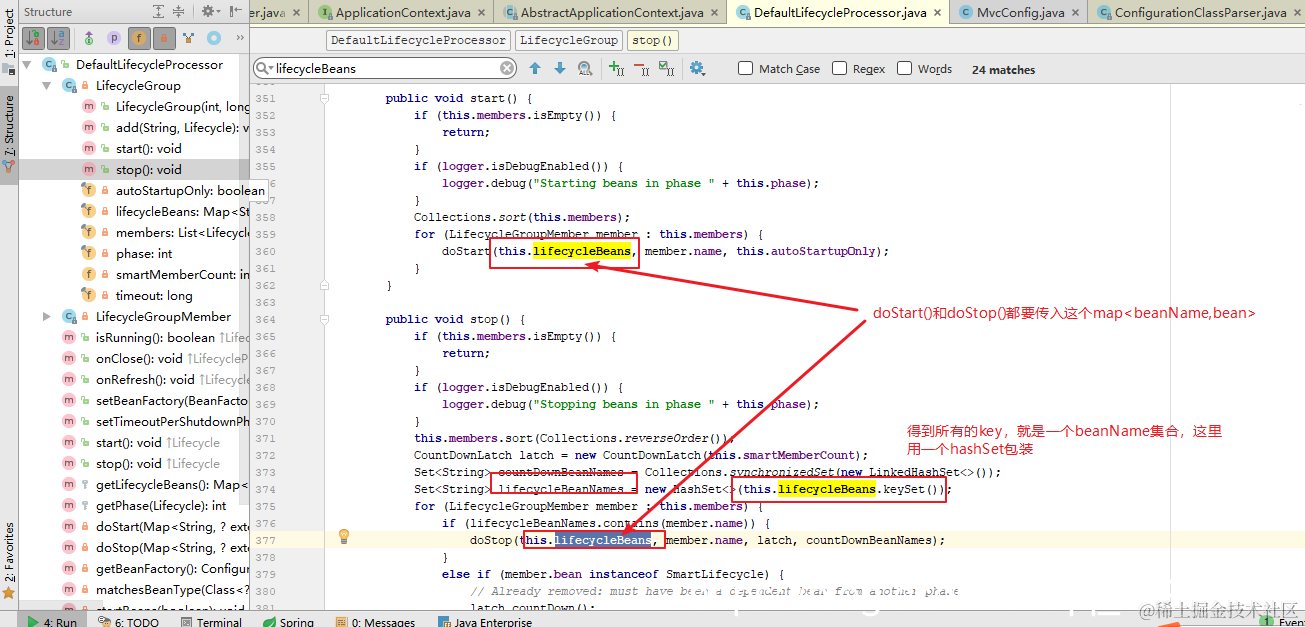Switch to ApplicationContext.java tab
Image resolution: width=1305 pixels, height=627 pixels.
click(401, 13)
